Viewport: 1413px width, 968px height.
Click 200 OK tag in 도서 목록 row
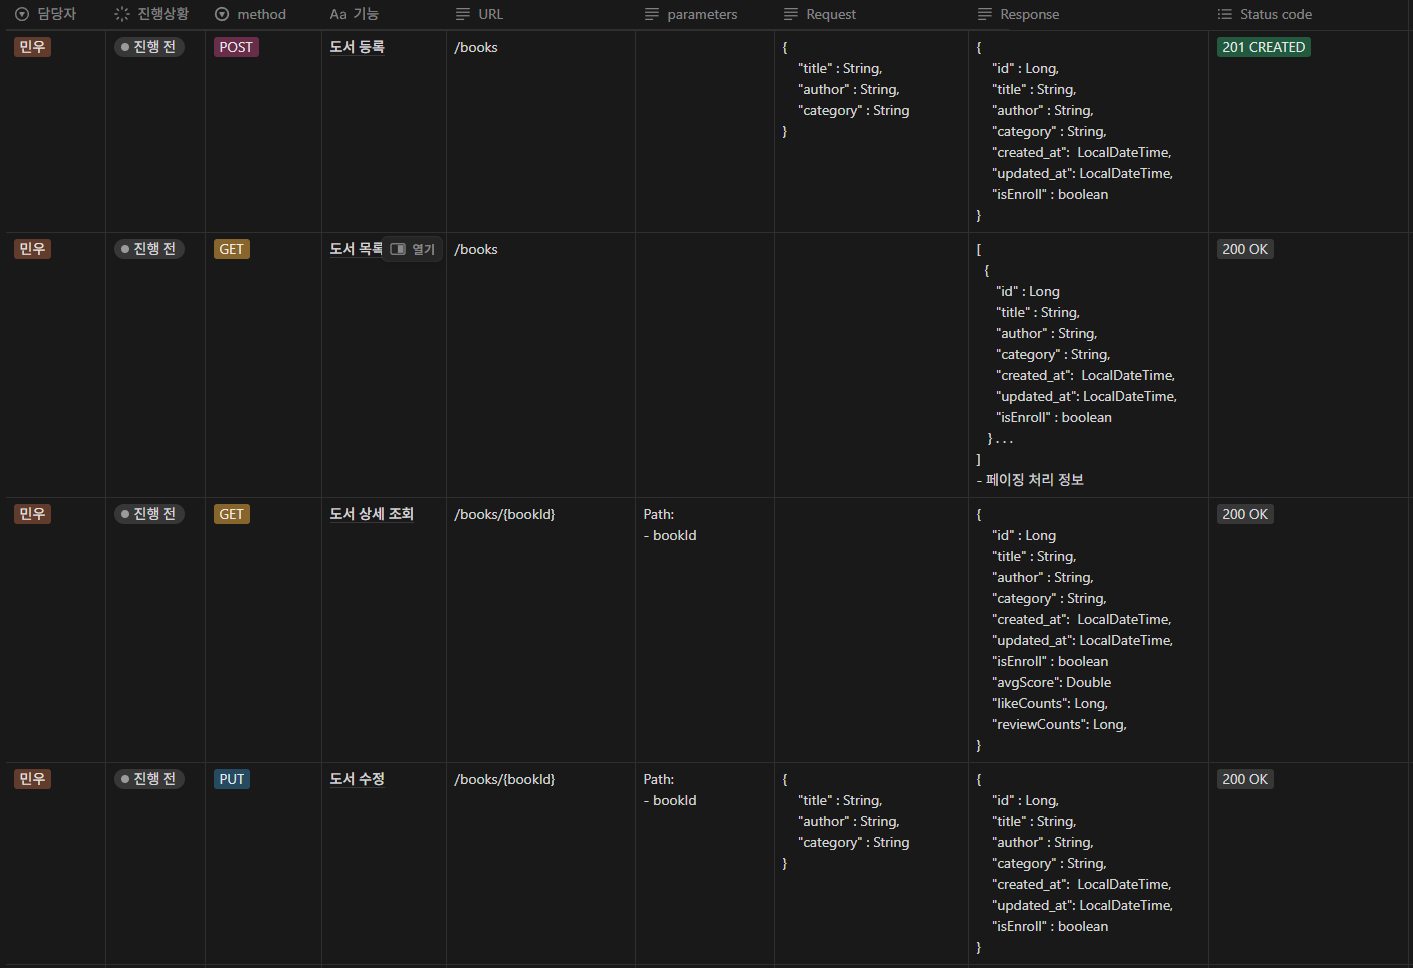click(x=1245, y=249)
